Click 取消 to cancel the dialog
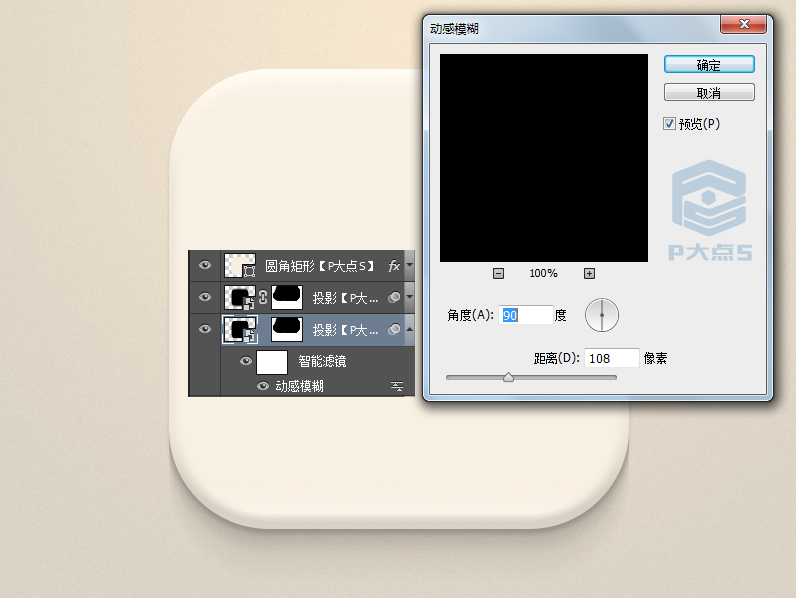The image size is (796, 598). tap(709, 93)
